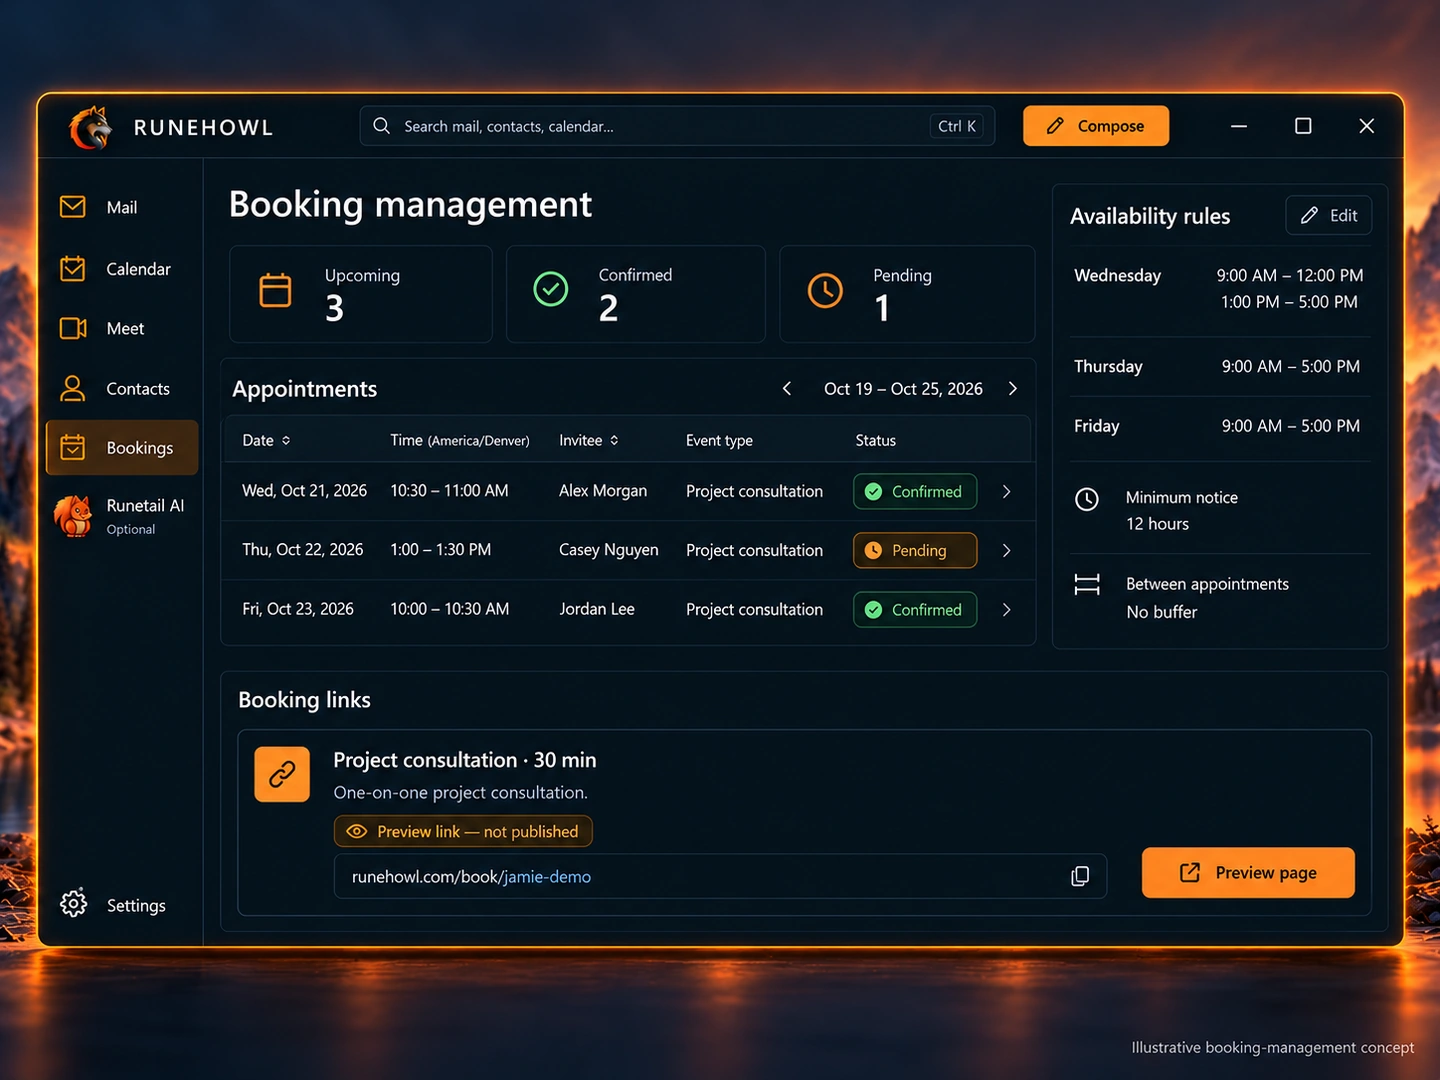1440x1080 pixels.
Task: Open runehowl.com/book/jamie-demo link
Action: (x=471, y=876)
